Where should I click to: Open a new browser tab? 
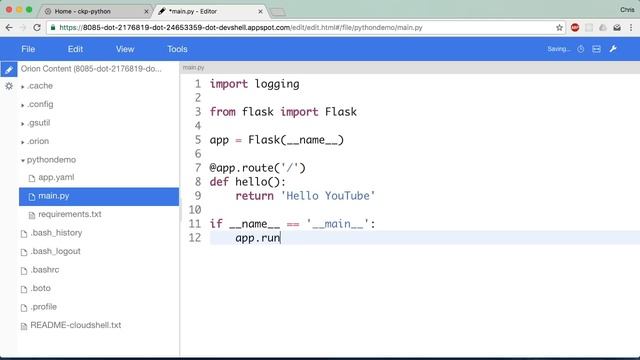click(x=278, y=12)
